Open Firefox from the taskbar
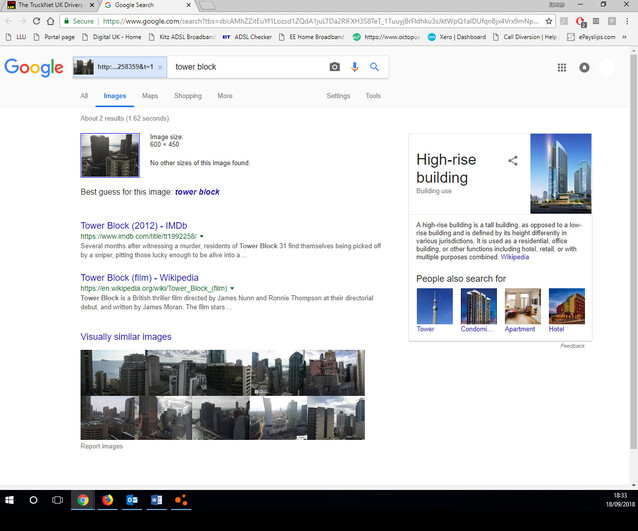The image size is (638, 531). coord(107,500)
